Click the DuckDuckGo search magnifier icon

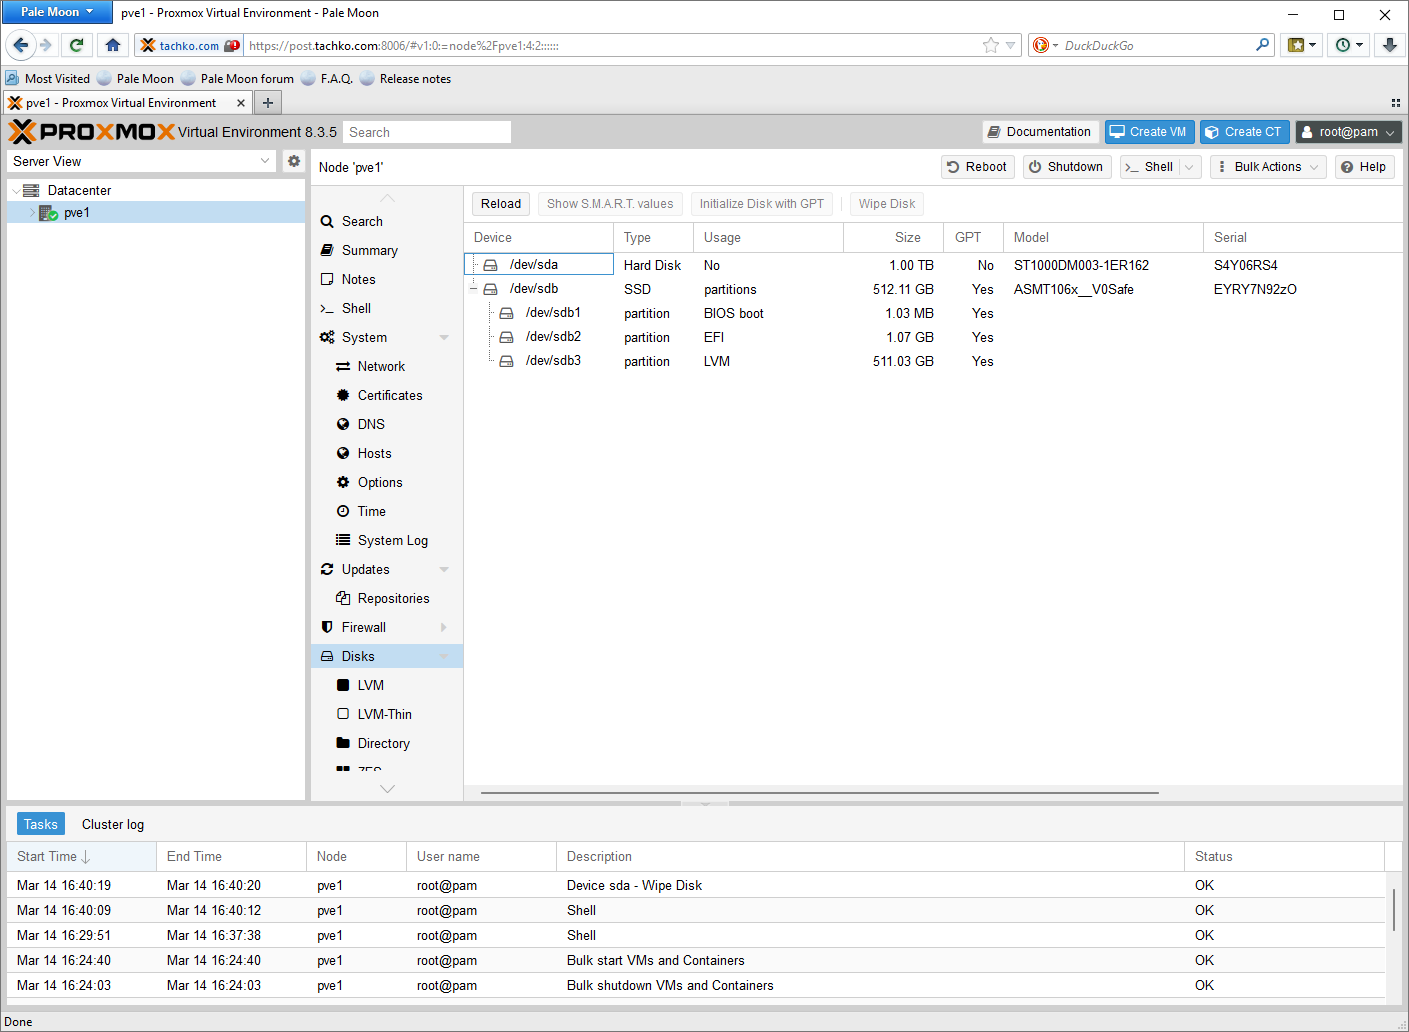(1262, 45)
